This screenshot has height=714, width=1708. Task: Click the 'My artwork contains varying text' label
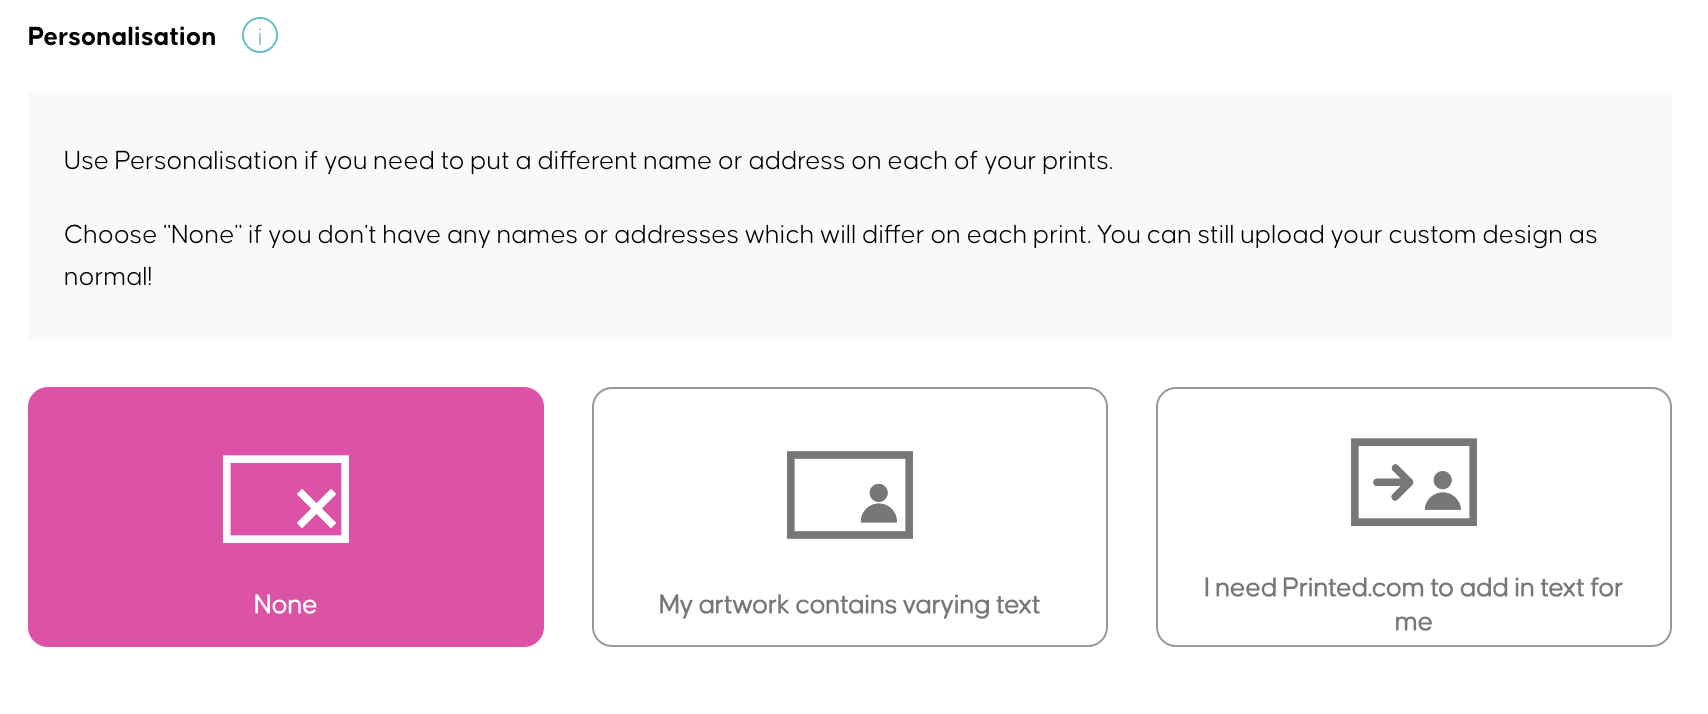[x=849, y=604]
